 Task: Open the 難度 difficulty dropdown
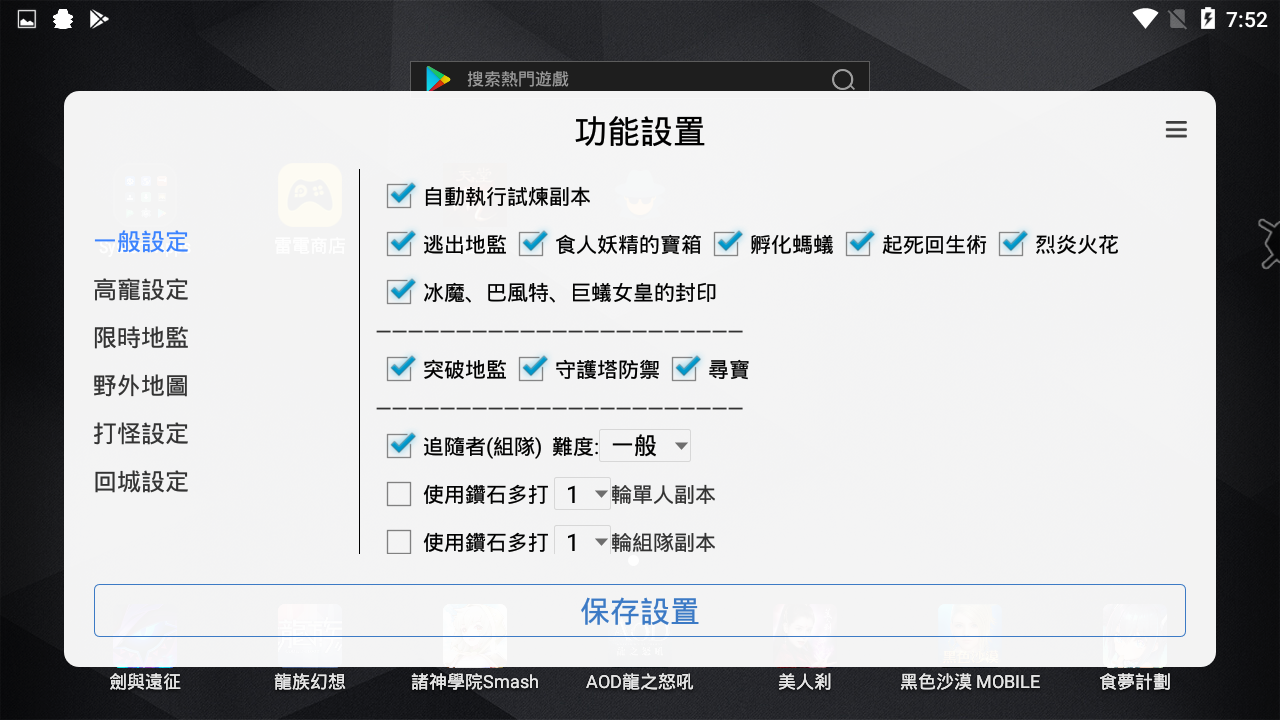click(x=644, y=446)
